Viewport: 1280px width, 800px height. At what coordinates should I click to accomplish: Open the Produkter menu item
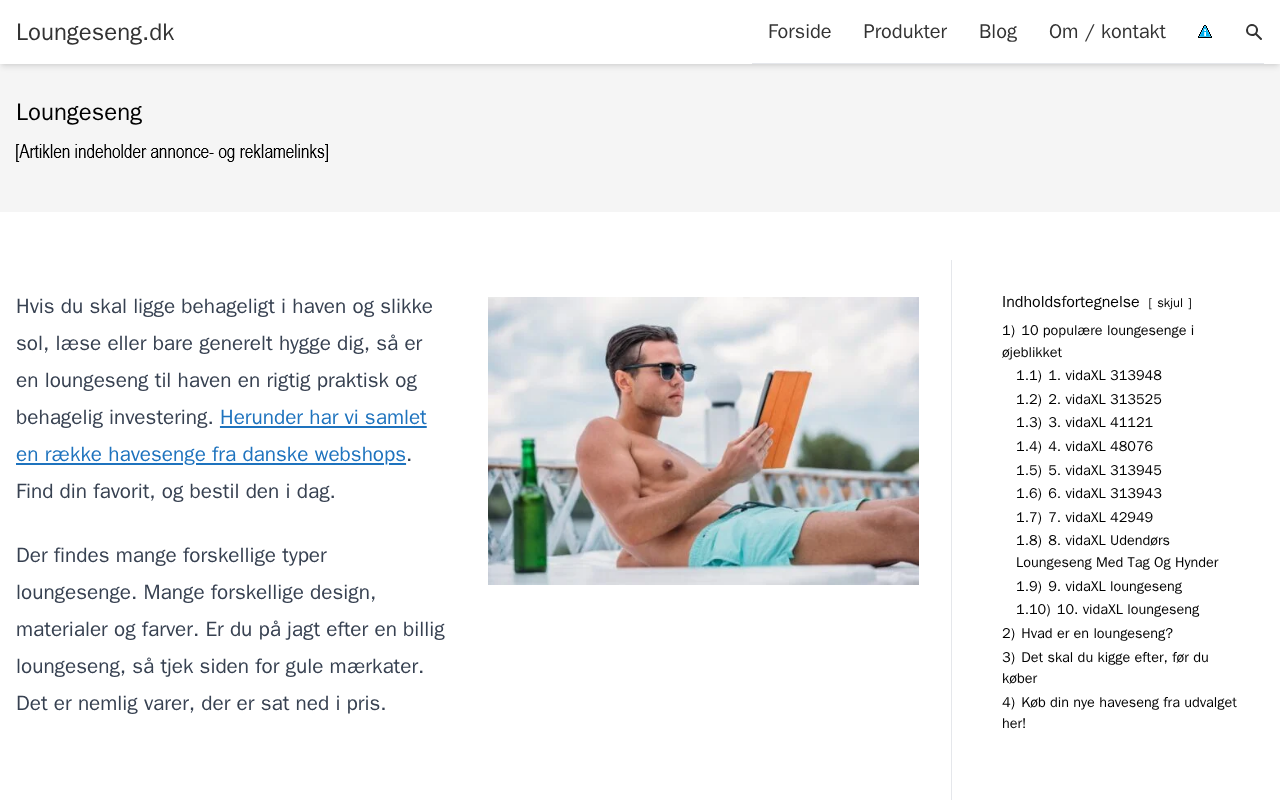905,32
